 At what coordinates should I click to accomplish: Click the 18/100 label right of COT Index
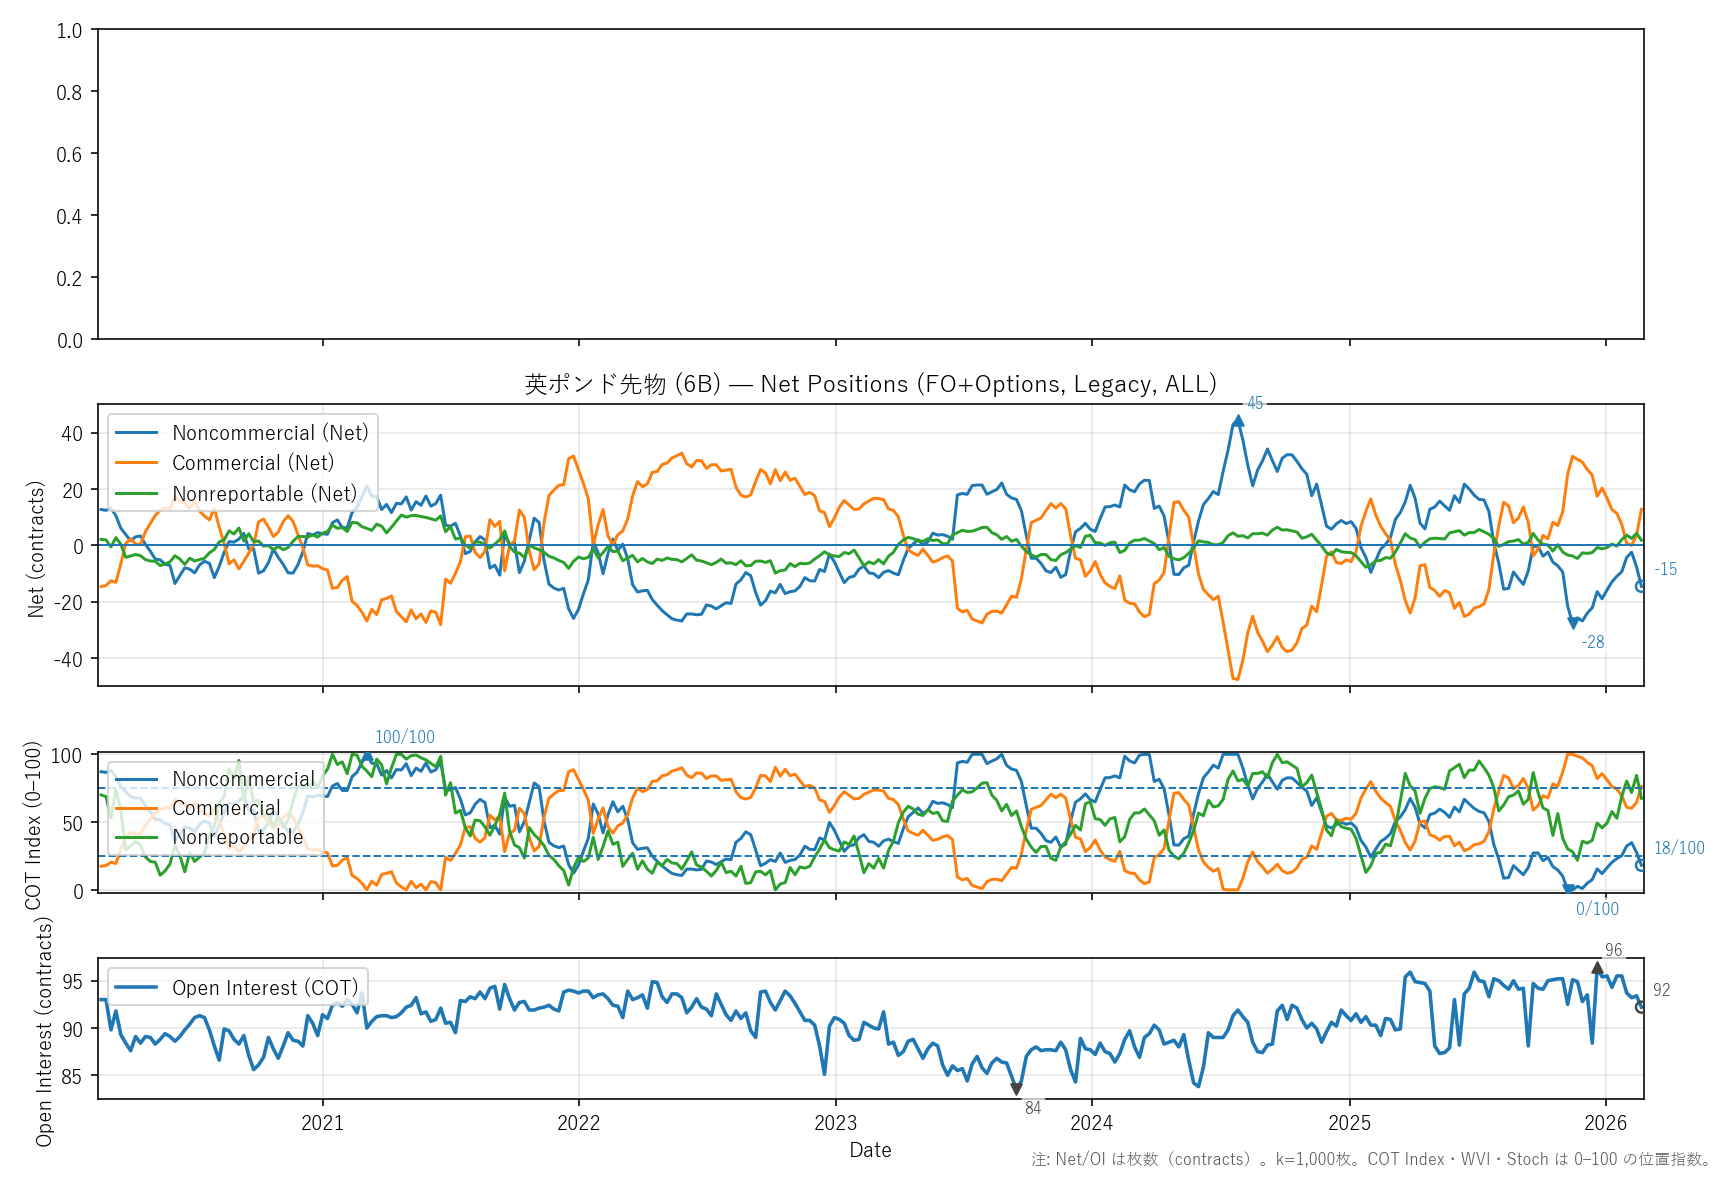pyautogui.click(x=1678, y=848)
